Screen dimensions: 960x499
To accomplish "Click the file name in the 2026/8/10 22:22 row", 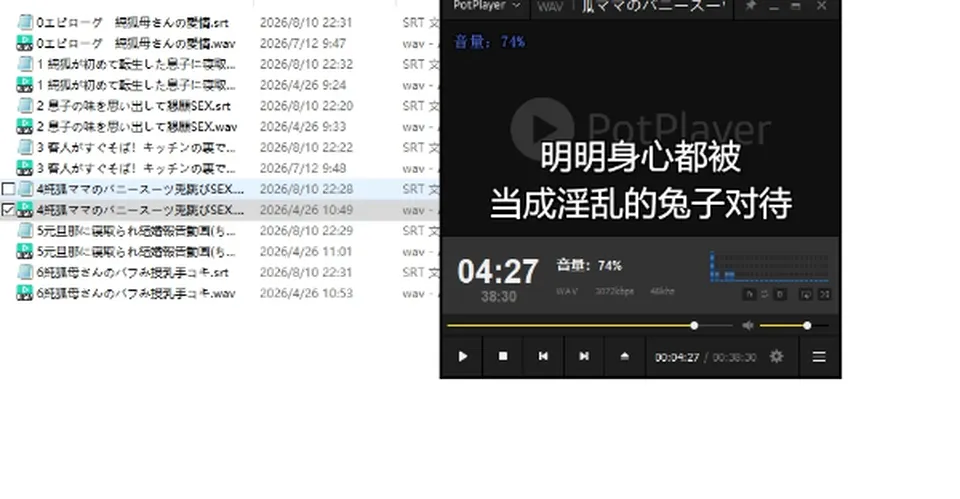I will click(x=136, y=148).
